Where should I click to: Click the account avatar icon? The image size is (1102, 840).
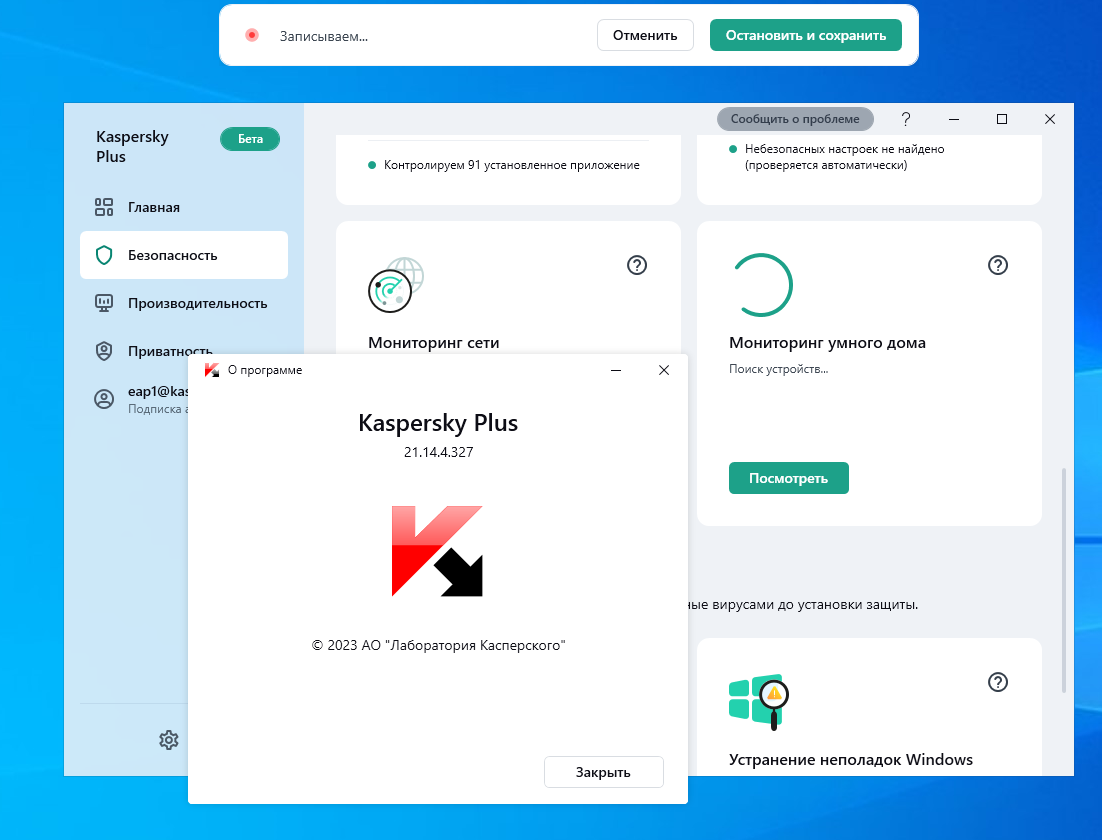104,399
